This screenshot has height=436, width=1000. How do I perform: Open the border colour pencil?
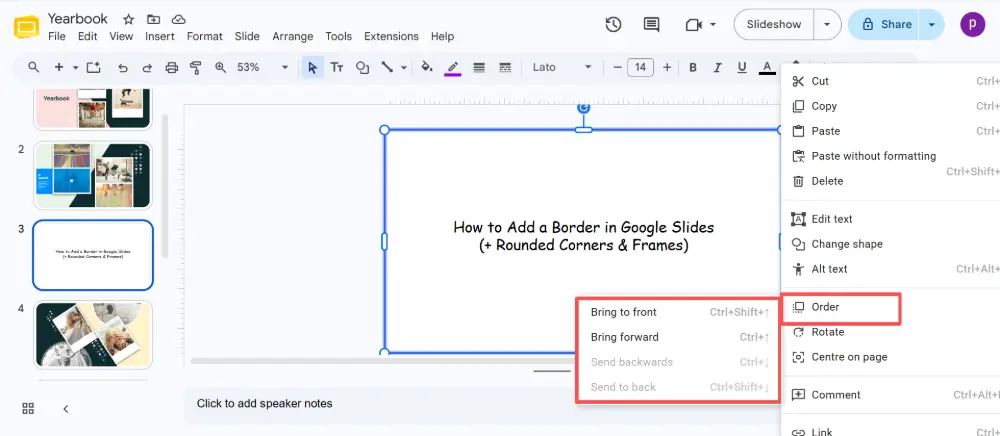(453, 68)
